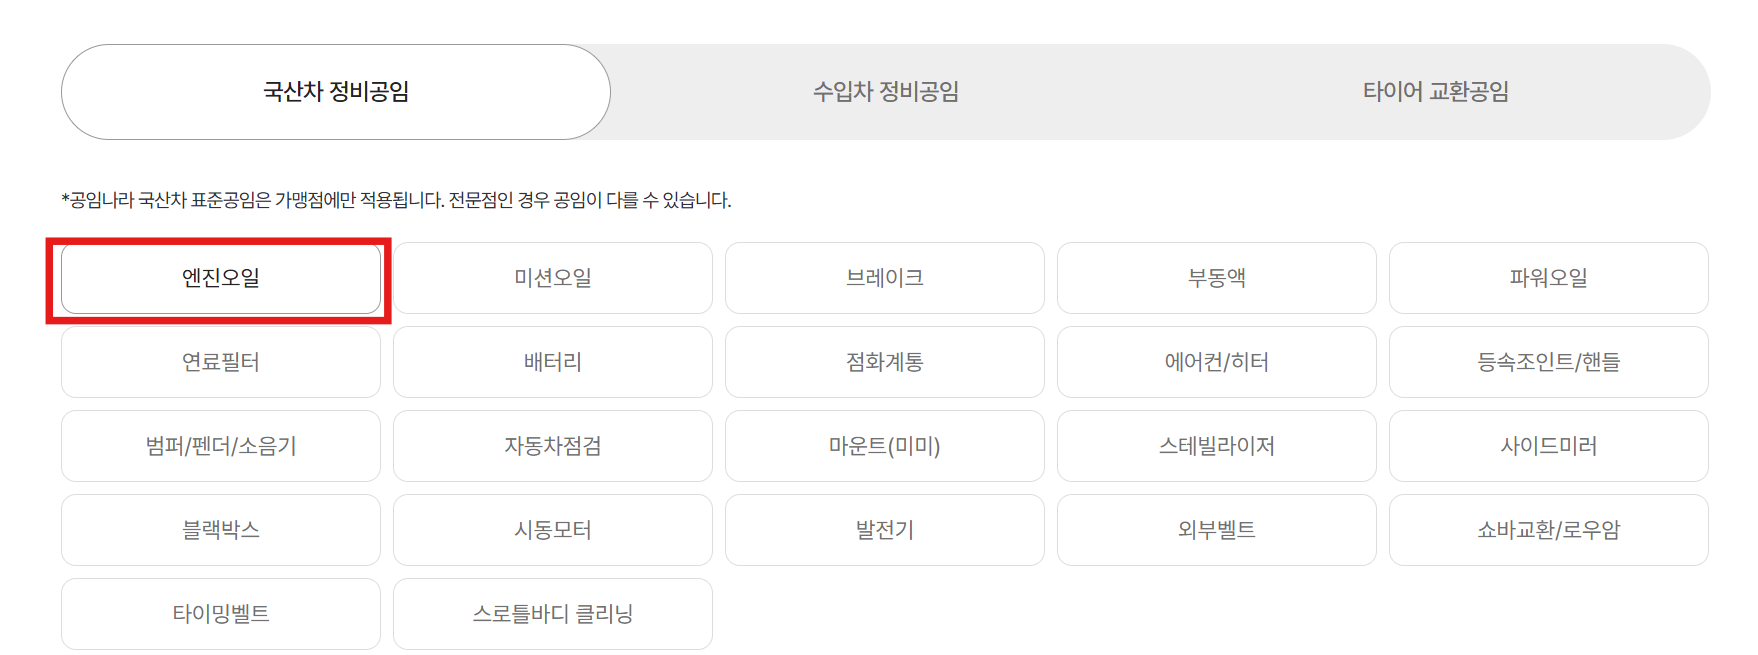Click the 마운트(미미) button
This screenshot has height=655, width=1758.
click(x=885, y=446)
